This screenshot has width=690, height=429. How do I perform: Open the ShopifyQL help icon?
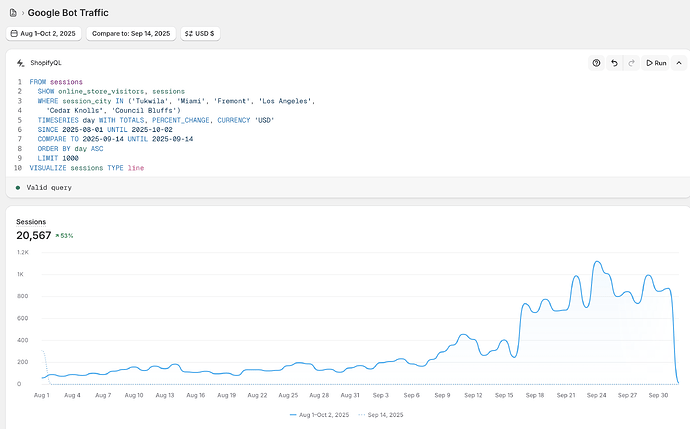(596, 62)
